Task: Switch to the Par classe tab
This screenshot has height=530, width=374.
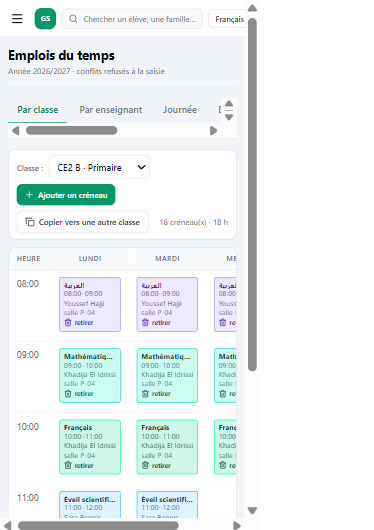Action: click(38, 110)
